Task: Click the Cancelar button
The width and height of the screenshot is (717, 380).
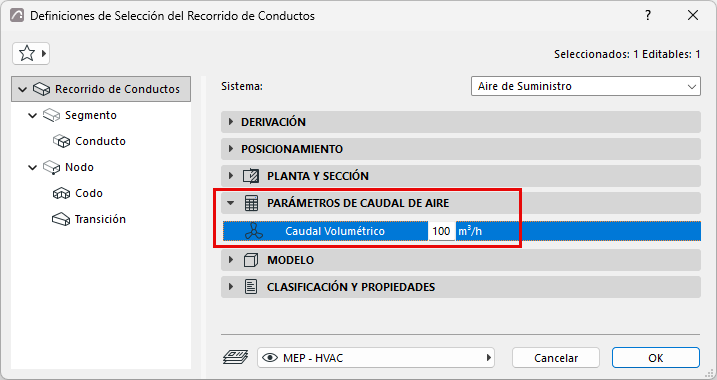Action: click(556, 358)
